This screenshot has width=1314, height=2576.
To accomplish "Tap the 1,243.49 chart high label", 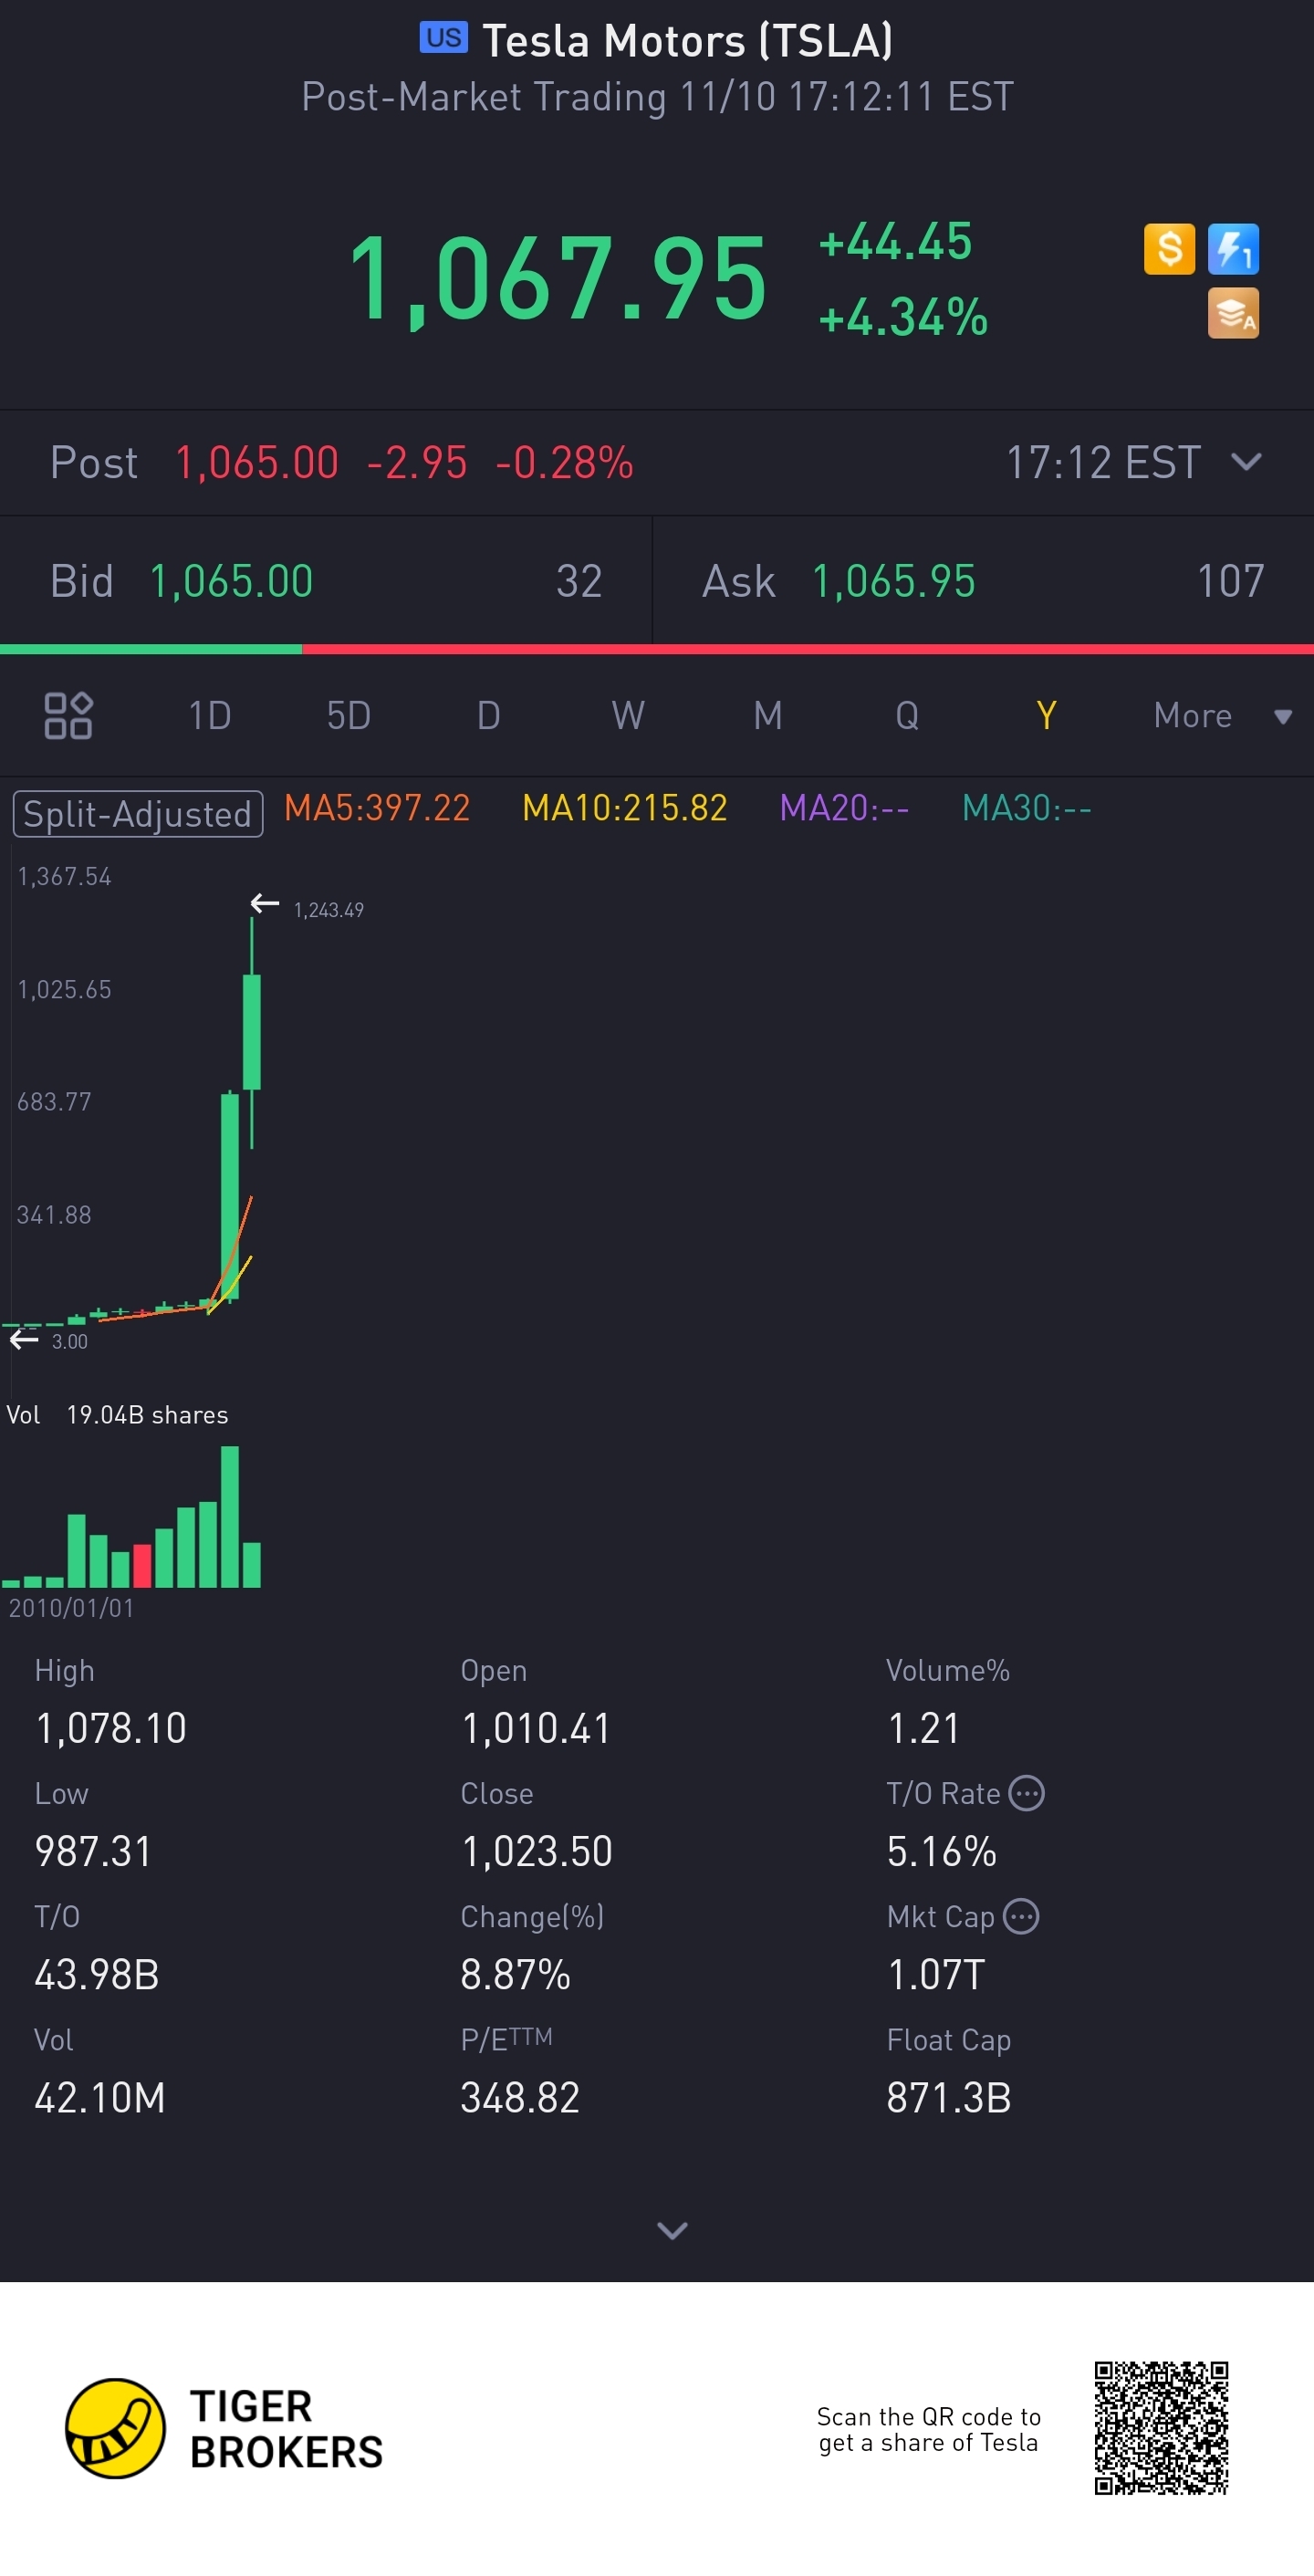I will coord(328,910).
